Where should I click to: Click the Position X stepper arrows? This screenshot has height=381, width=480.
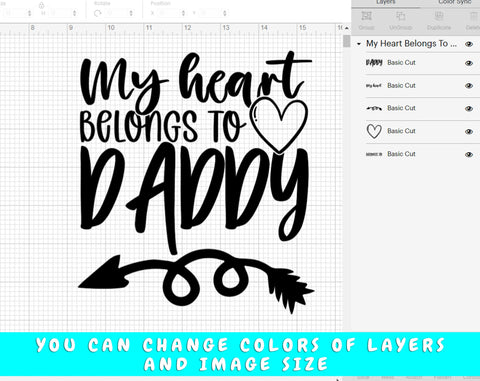point(183,13)
